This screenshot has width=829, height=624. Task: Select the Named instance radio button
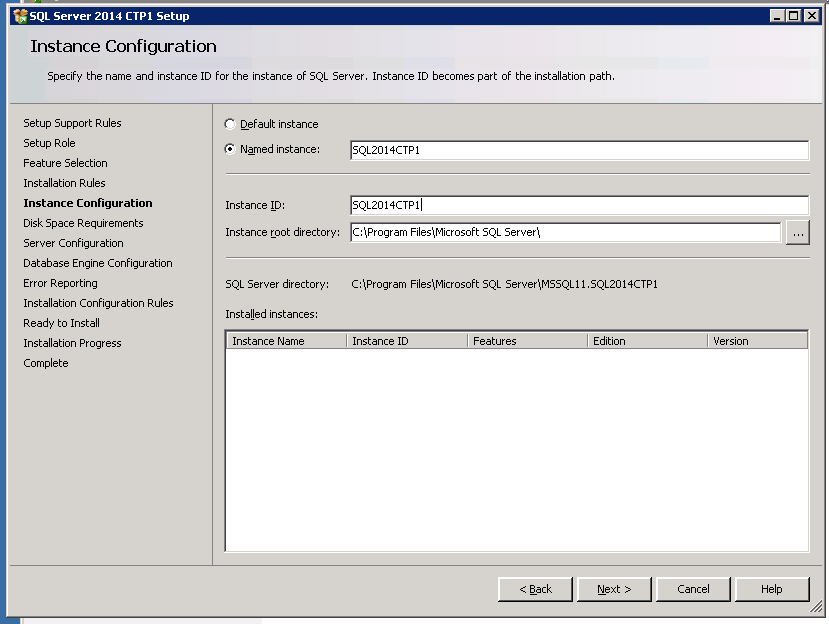[231, 149]
